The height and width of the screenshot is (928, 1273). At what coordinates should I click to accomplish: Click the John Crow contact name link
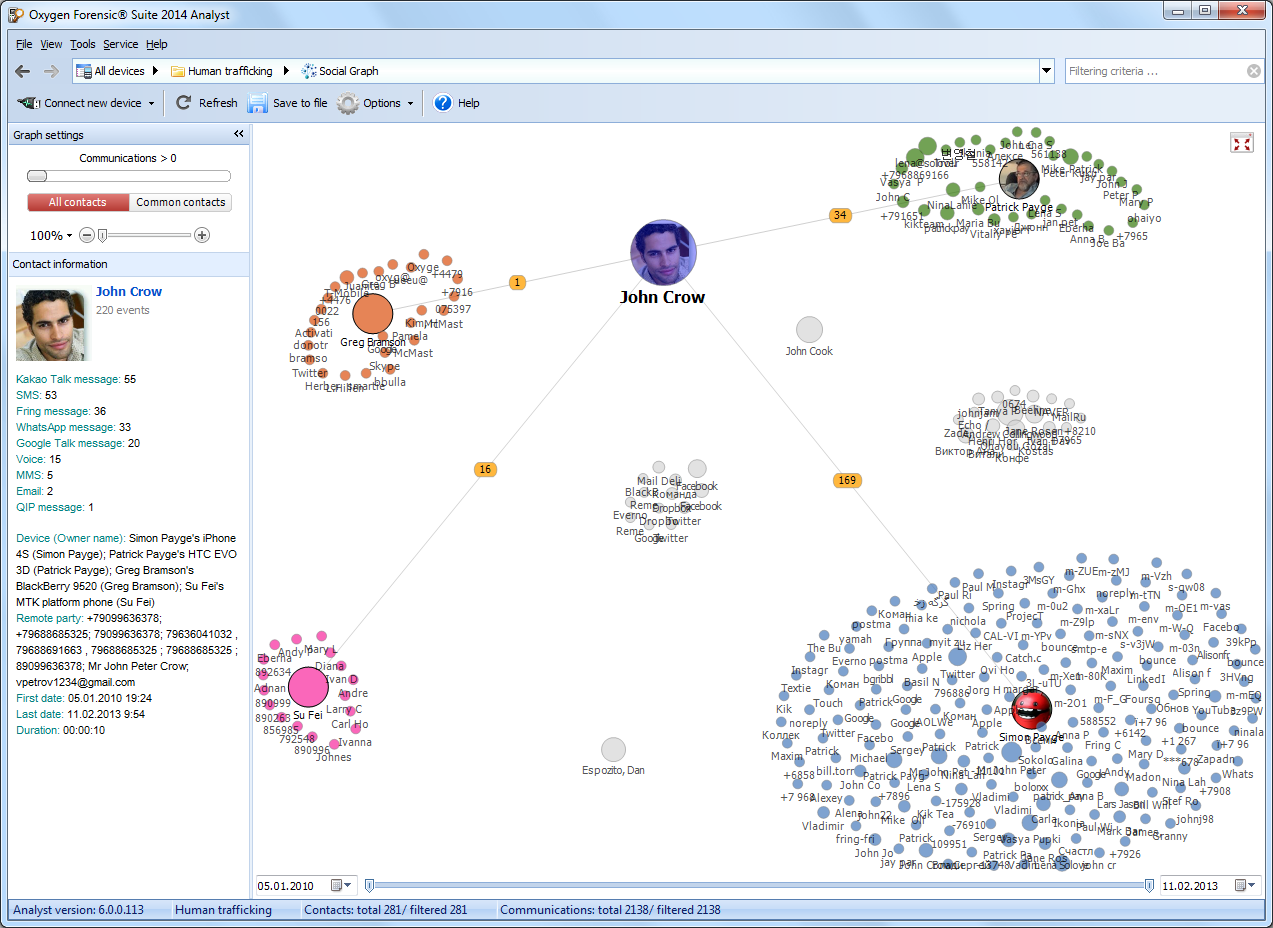pyautogui.click(x=128, y=292)
